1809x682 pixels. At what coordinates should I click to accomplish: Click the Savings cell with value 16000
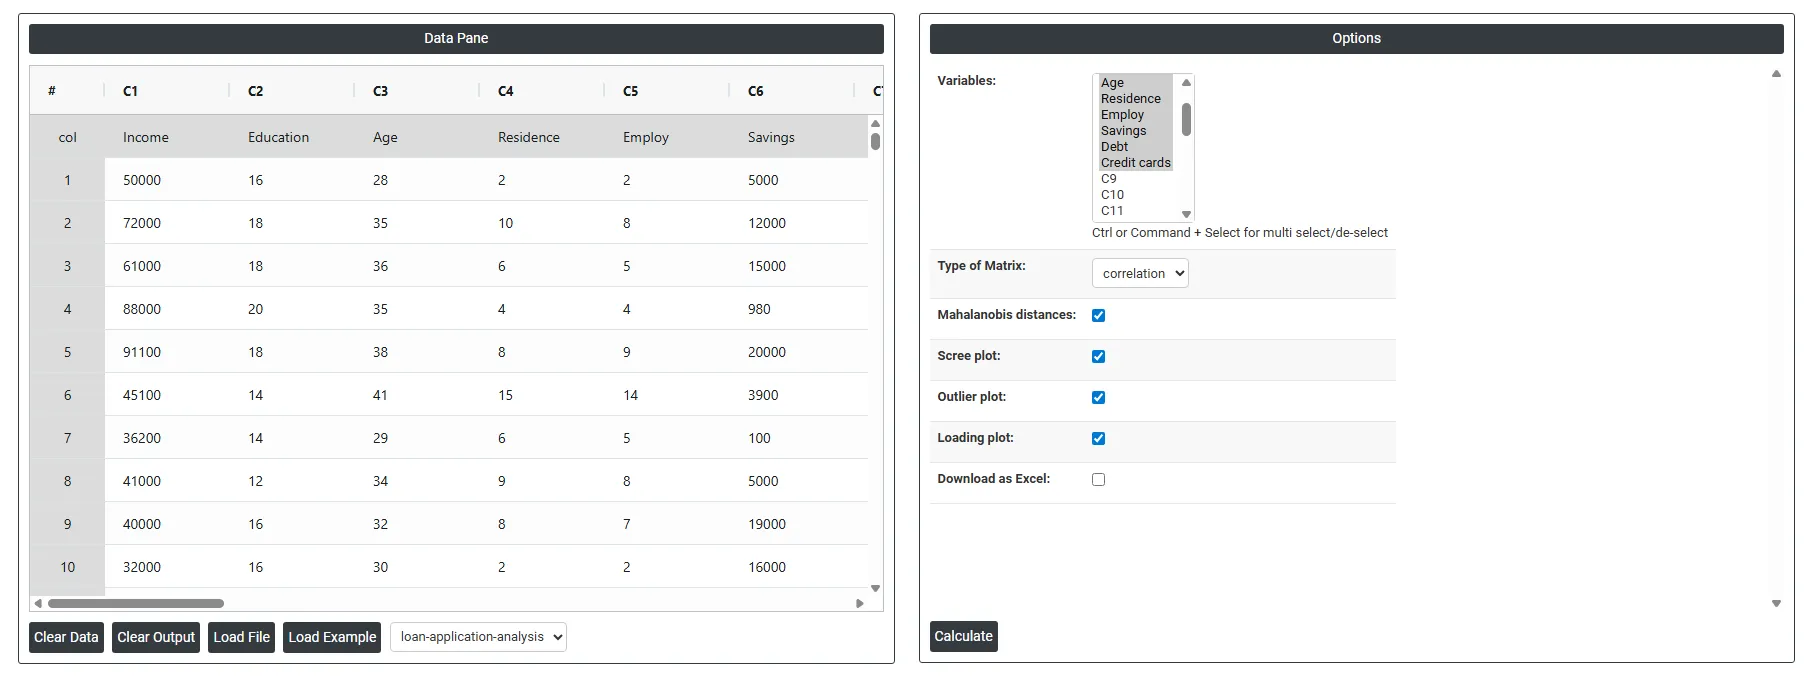[792, 567]
